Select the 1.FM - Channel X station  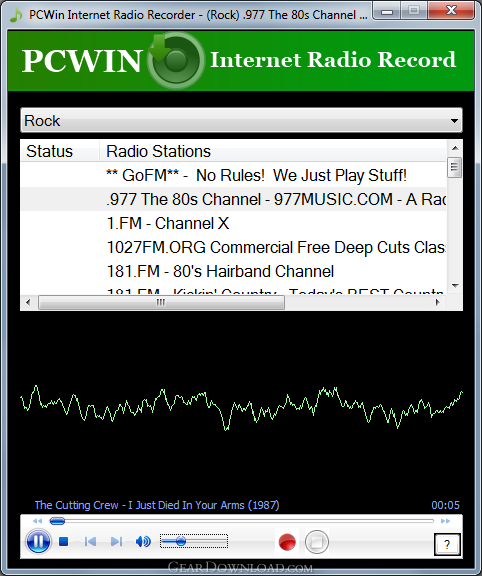point(234,223)
